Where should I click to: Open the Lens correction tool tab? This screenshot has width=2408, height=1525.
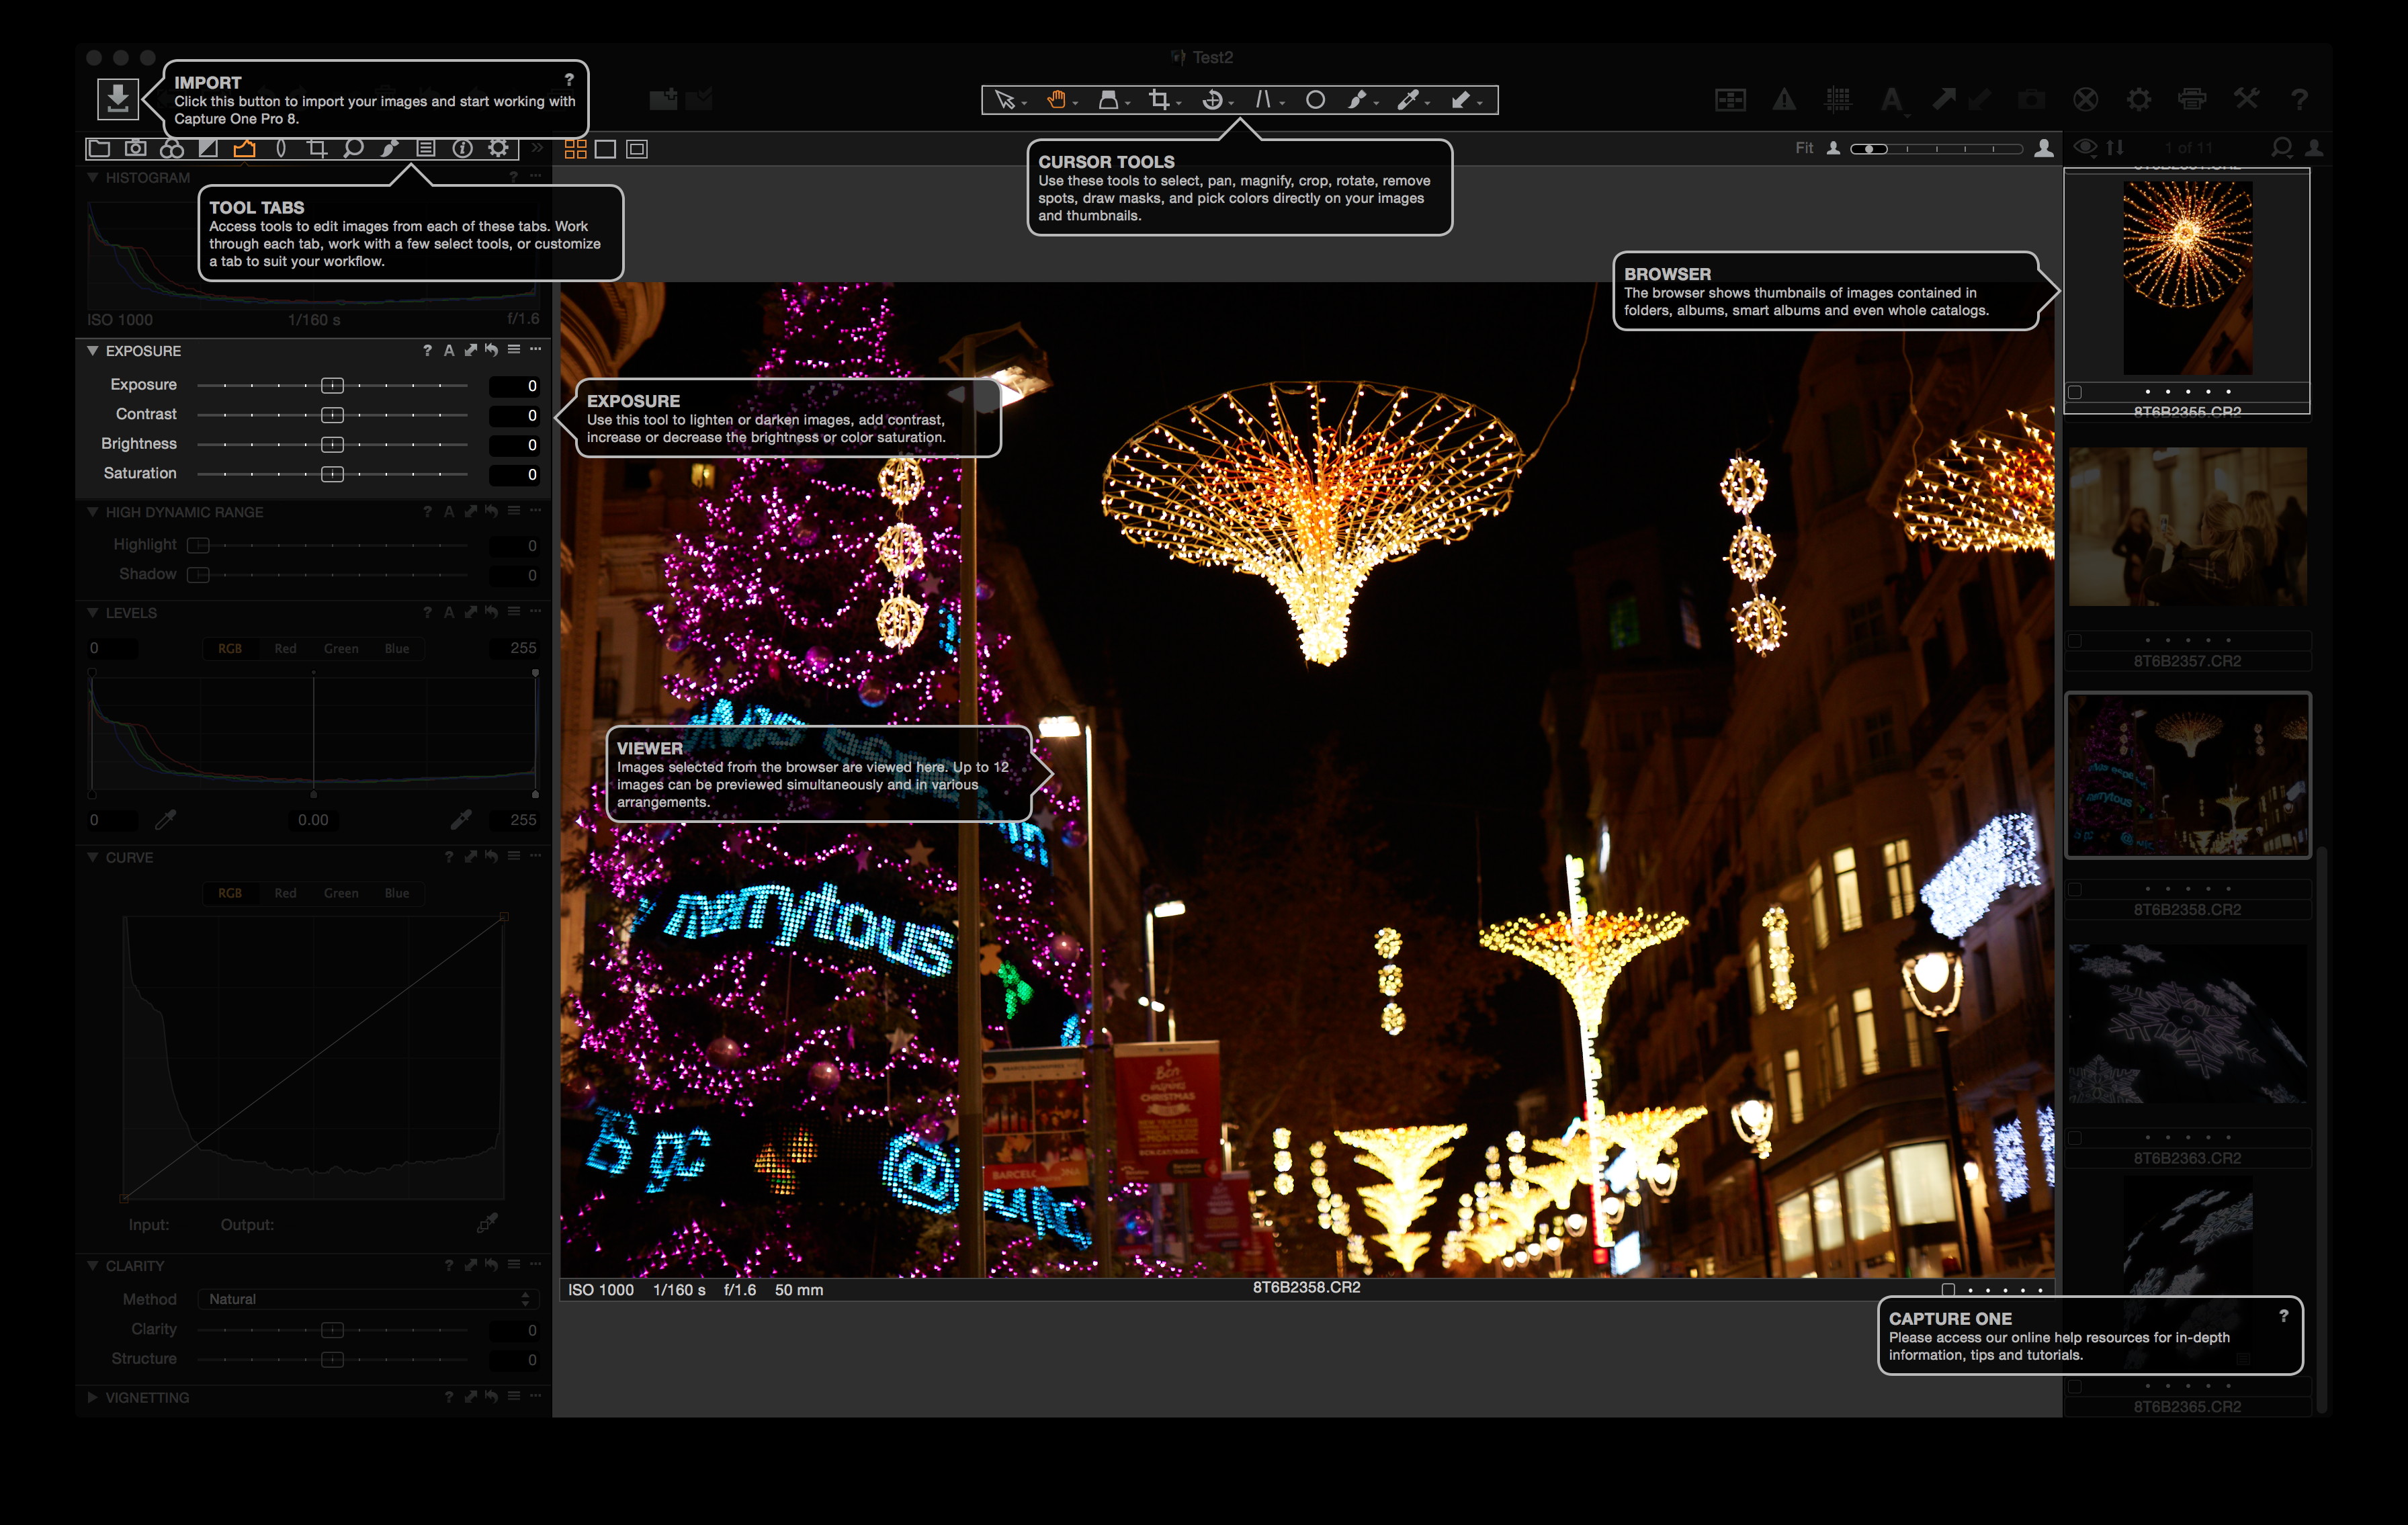tap(281, 149)
